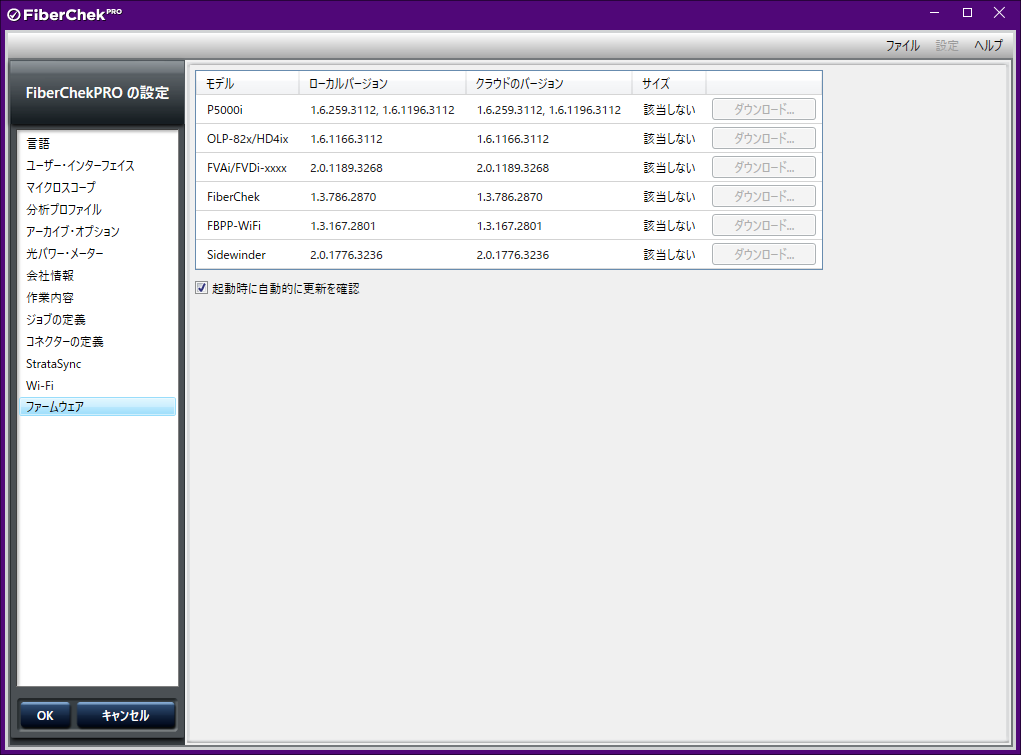Image resolution: width=1021 pixels, height=755 pixels.
Task: Click the FiberChek PRO logo in title bar
Action: pos(64,14)
